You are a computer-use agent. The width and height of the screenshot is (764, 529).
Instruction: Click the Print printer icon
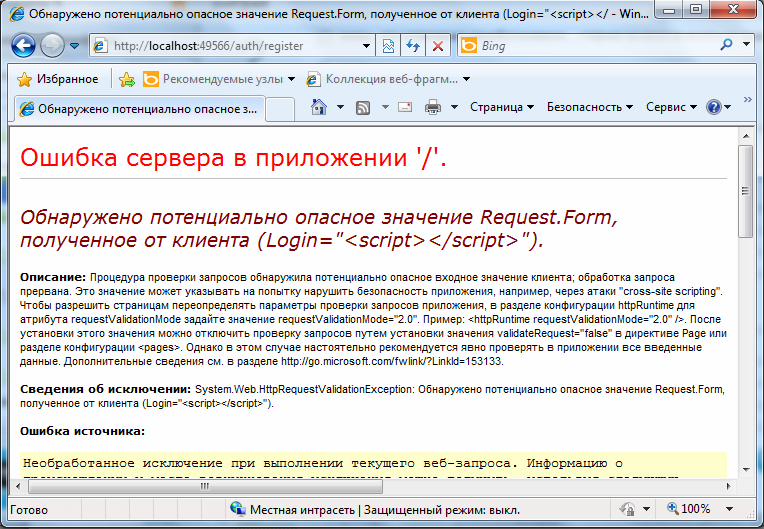[433, 107]
